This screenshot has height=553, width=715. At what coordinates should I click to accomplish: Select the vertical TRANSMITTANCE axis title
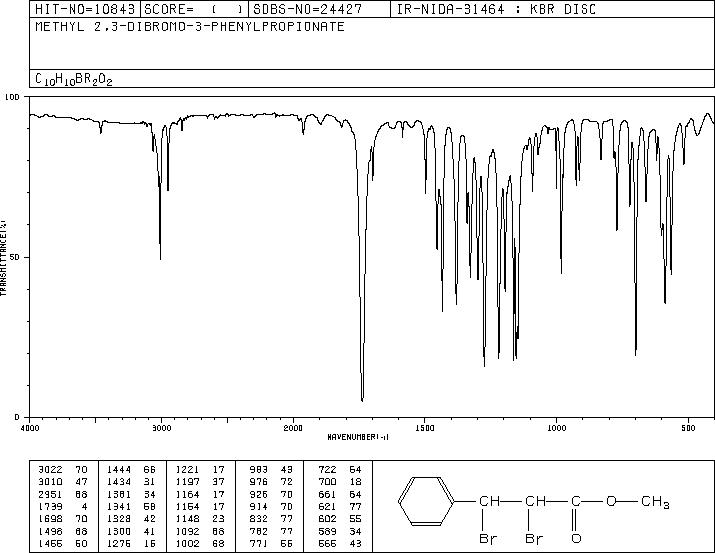(3, 257)
